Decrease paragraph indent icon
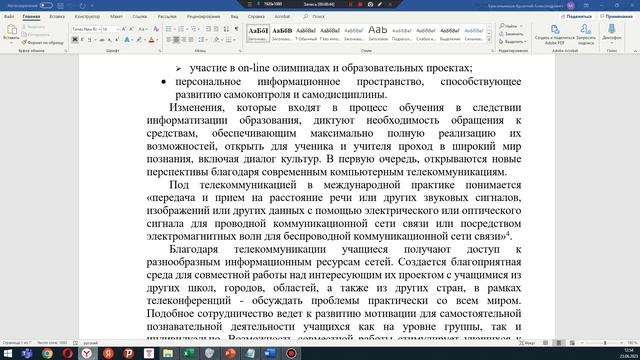640x360 pixels. (208, 29)
